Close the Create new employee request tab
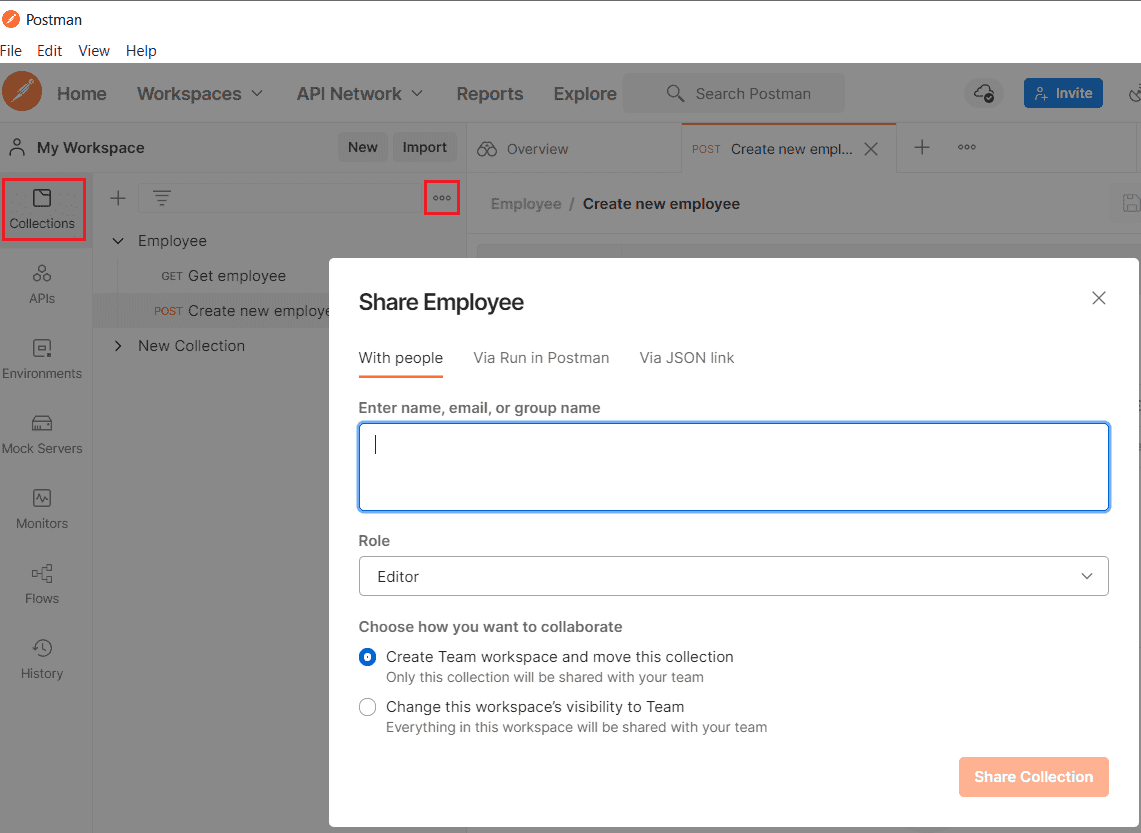This screenshot has width=1141, height=833. click(871, 149)
